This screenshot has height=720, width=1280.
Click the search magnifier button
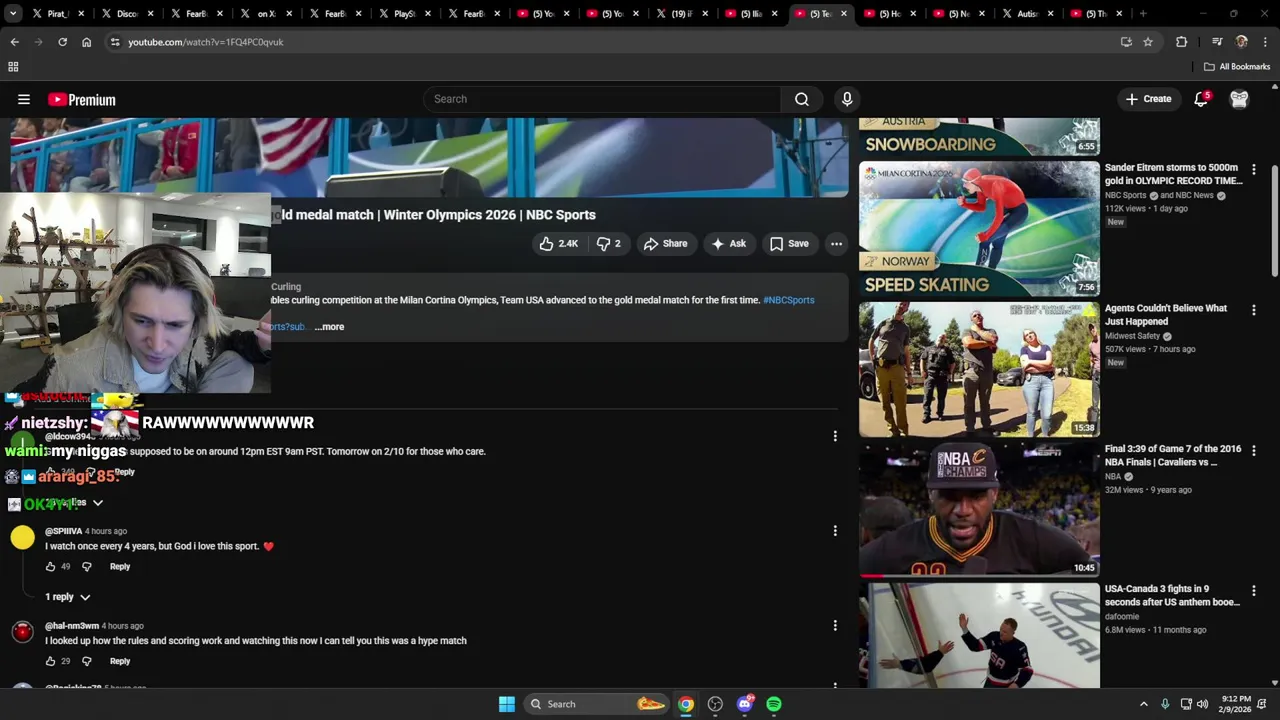(801, 99)
